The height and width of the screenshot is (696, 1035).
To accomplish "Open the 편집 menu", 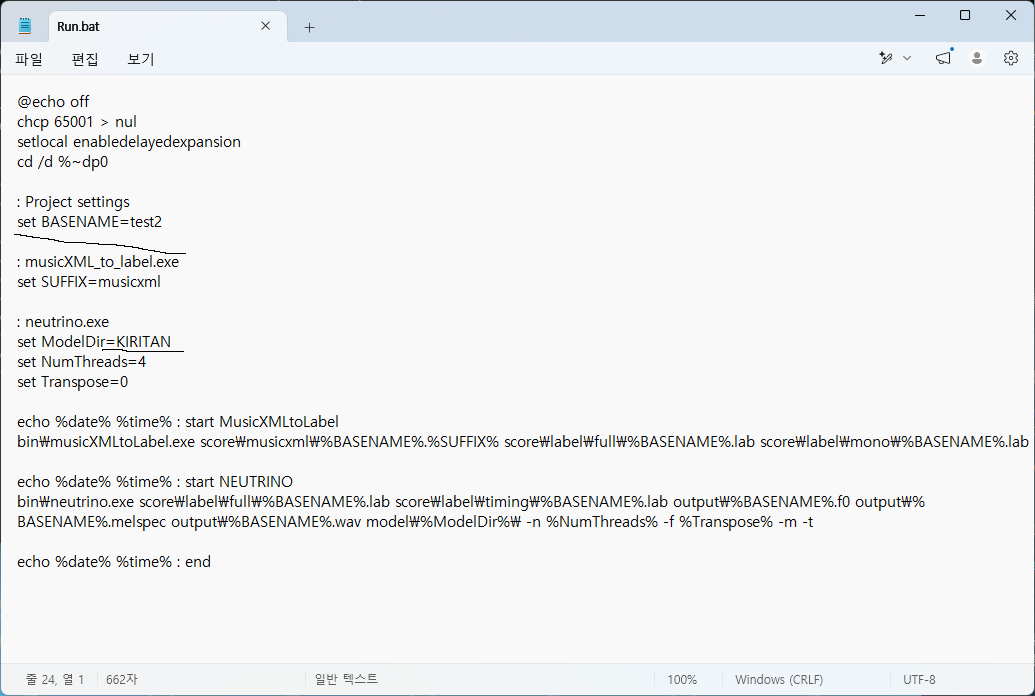I will point(84,59).
